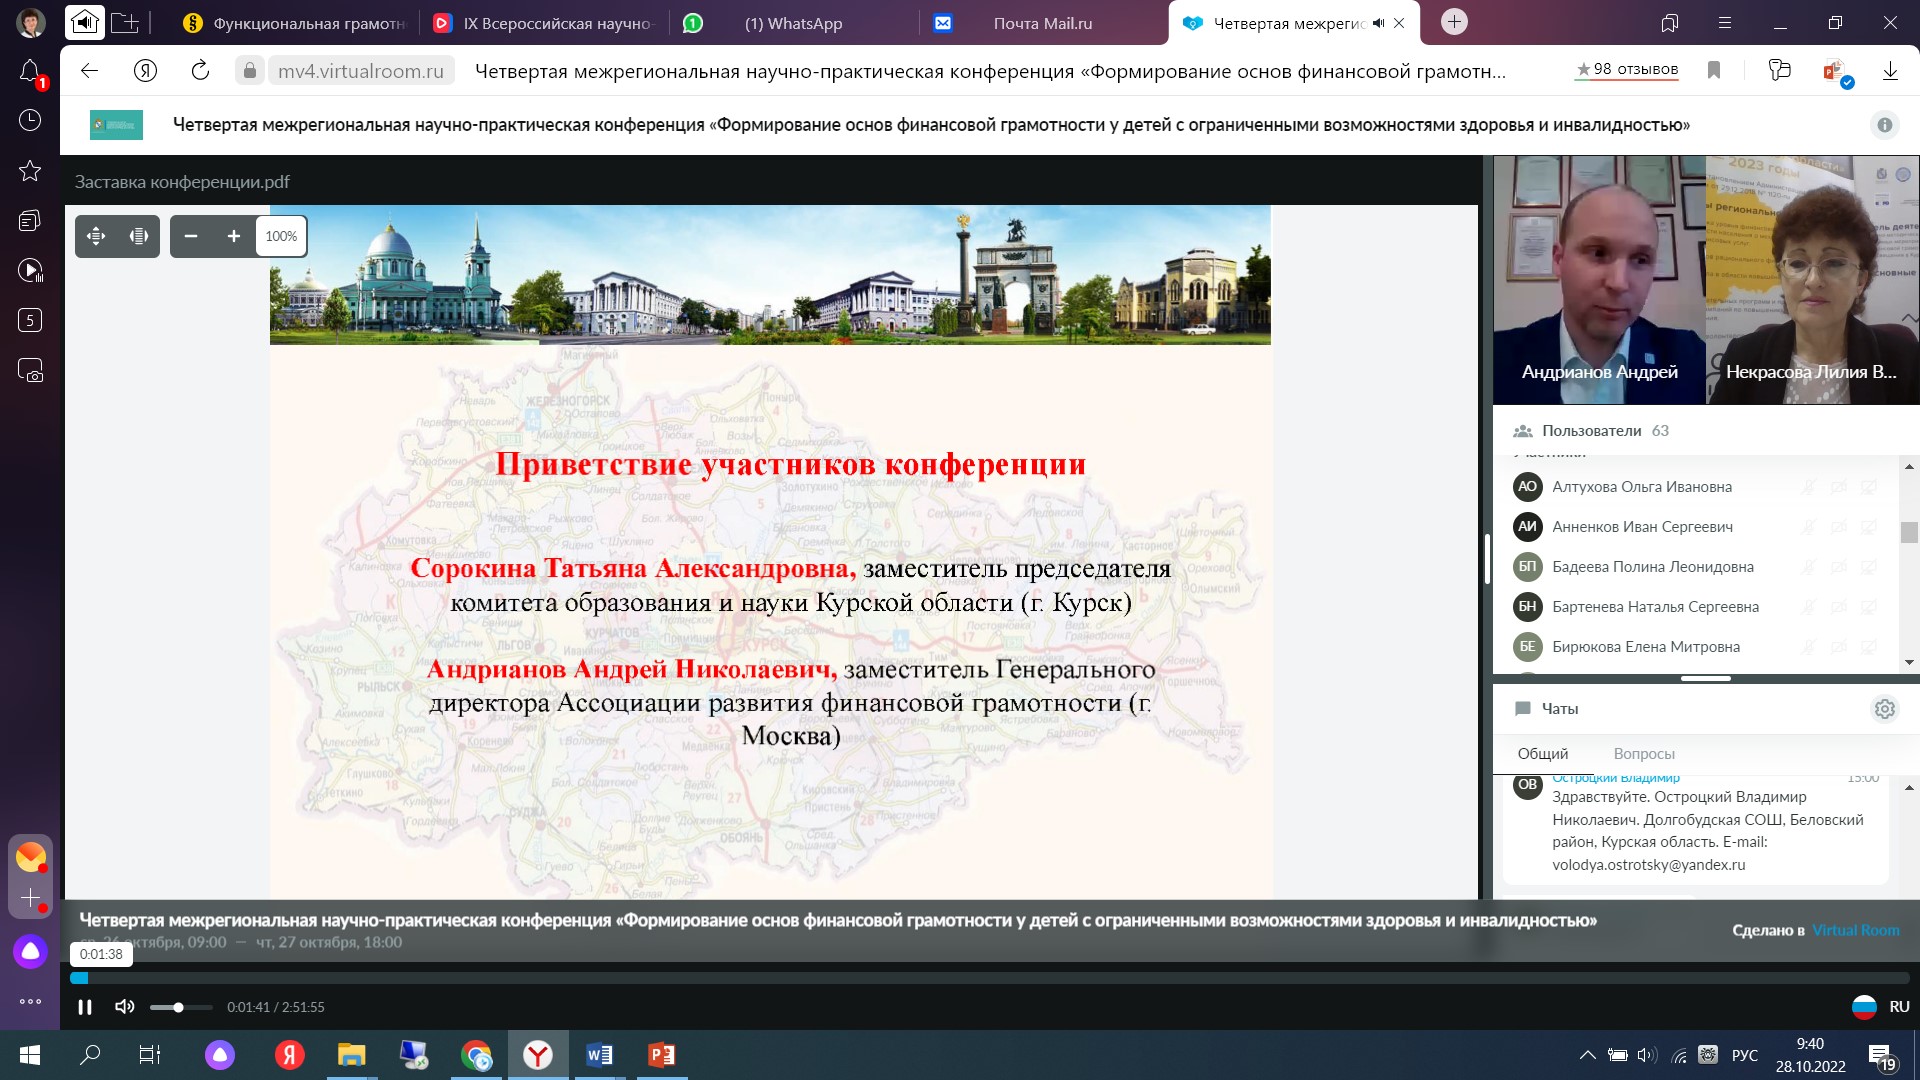Switch to the Почта Mail.ru browser tab
This screenshot has width=1920, height=1080.
tap(1042, 23)
